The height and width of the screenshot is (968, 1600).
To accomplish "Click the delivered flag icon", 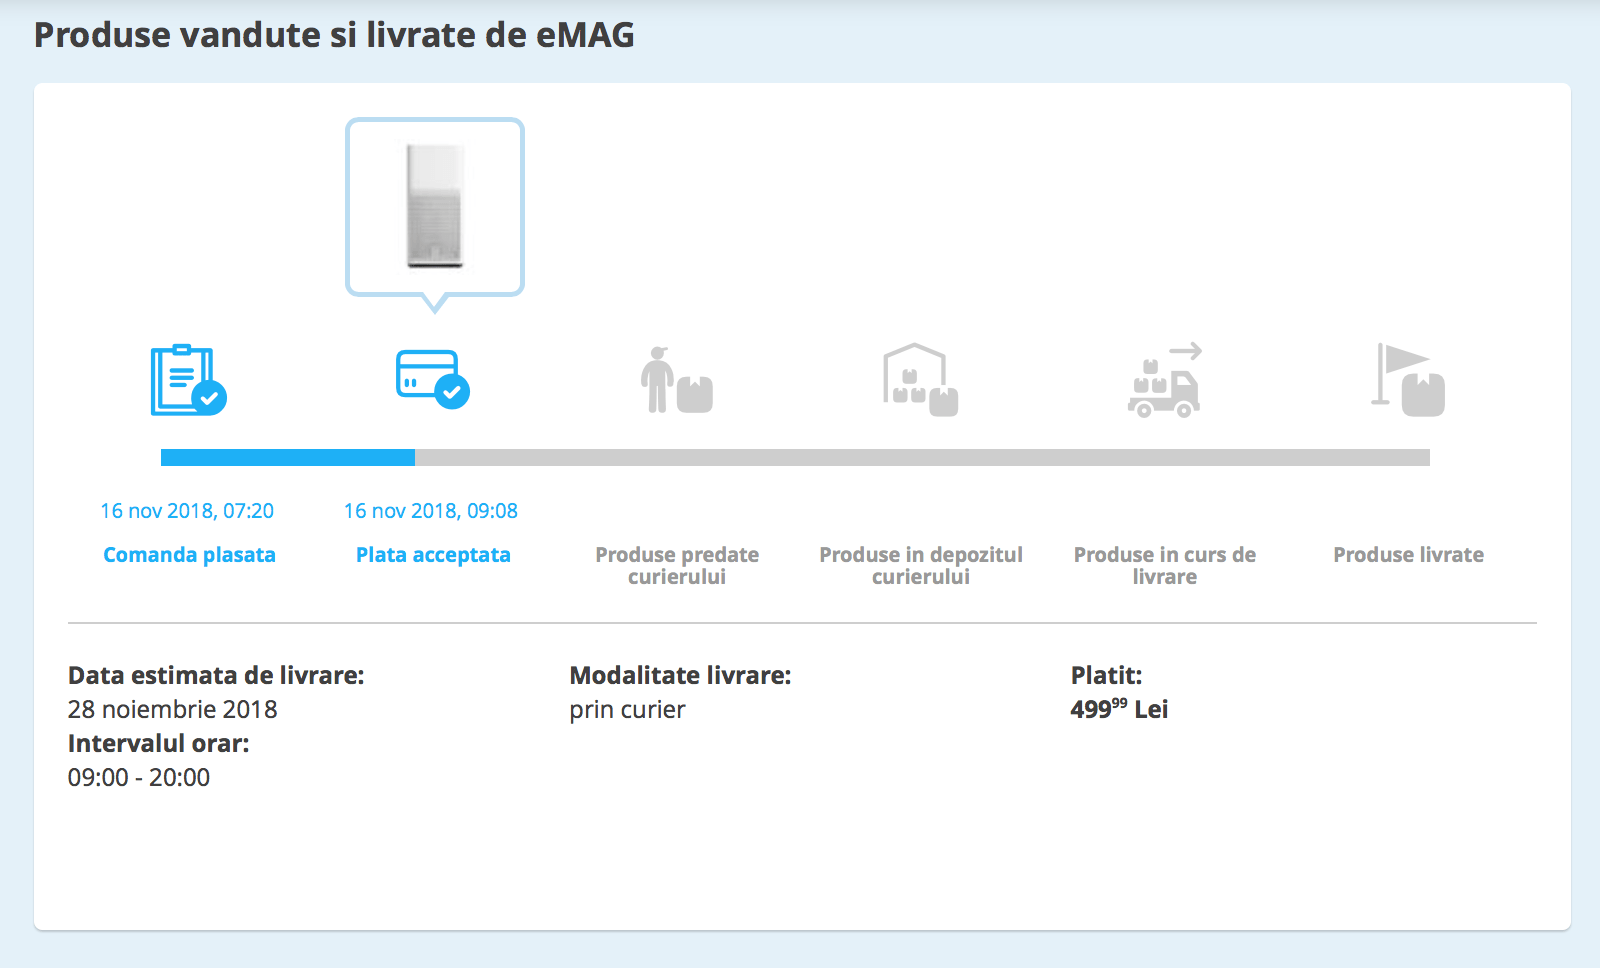I will (x=1408, y=380).
